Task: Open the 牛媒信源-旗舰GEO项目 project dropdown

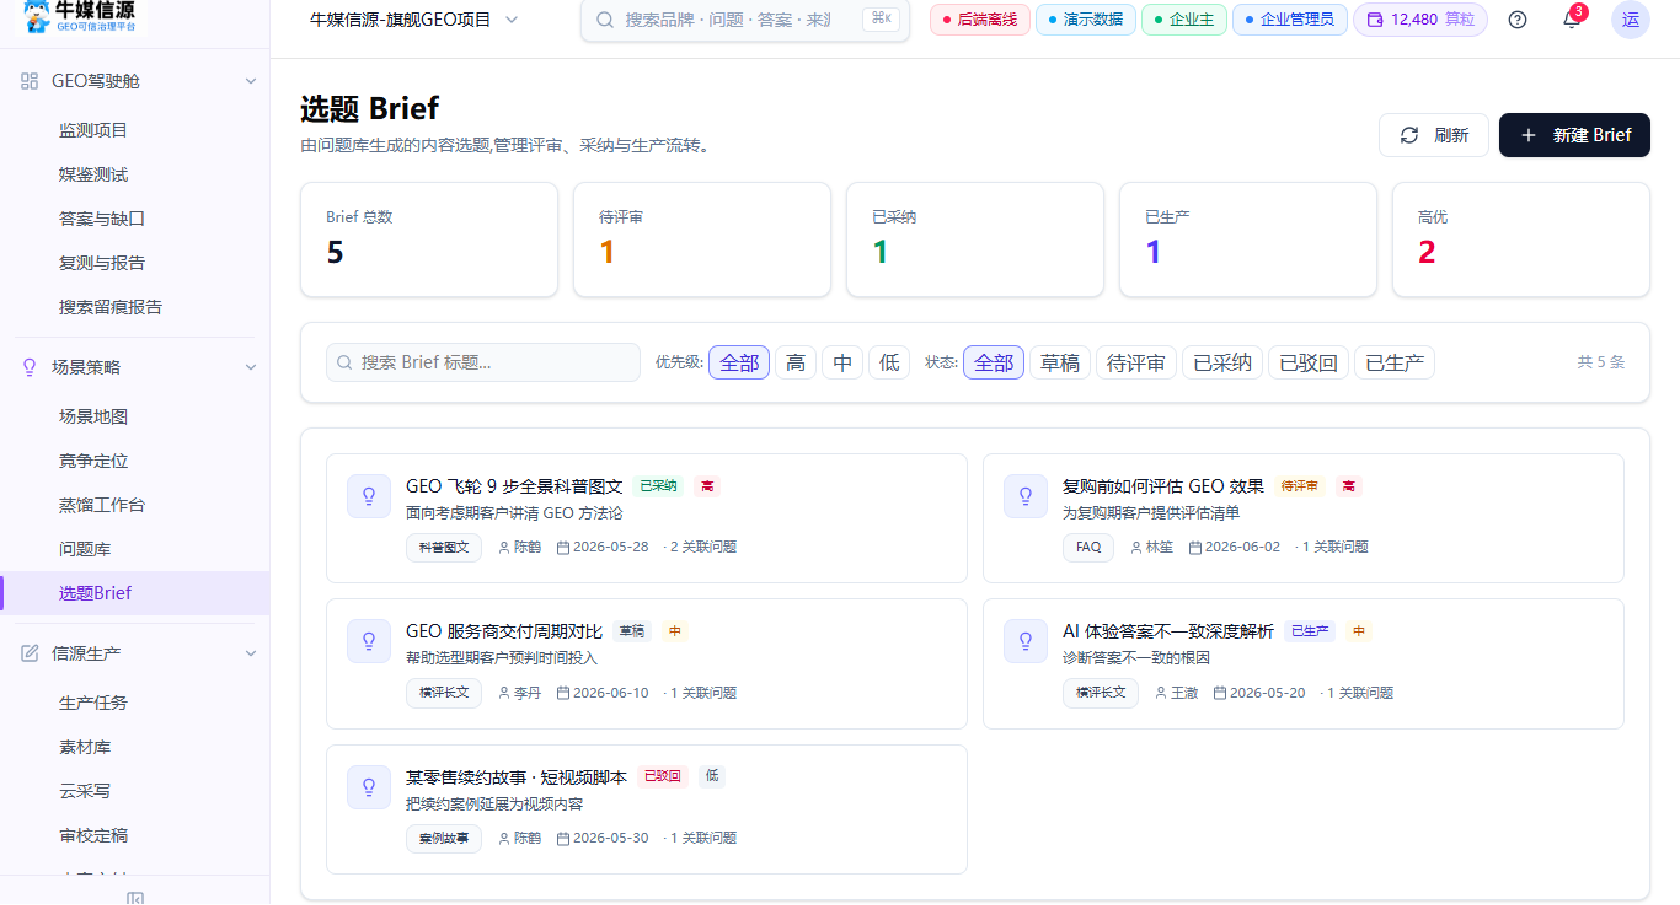Action: pos(414,20)
